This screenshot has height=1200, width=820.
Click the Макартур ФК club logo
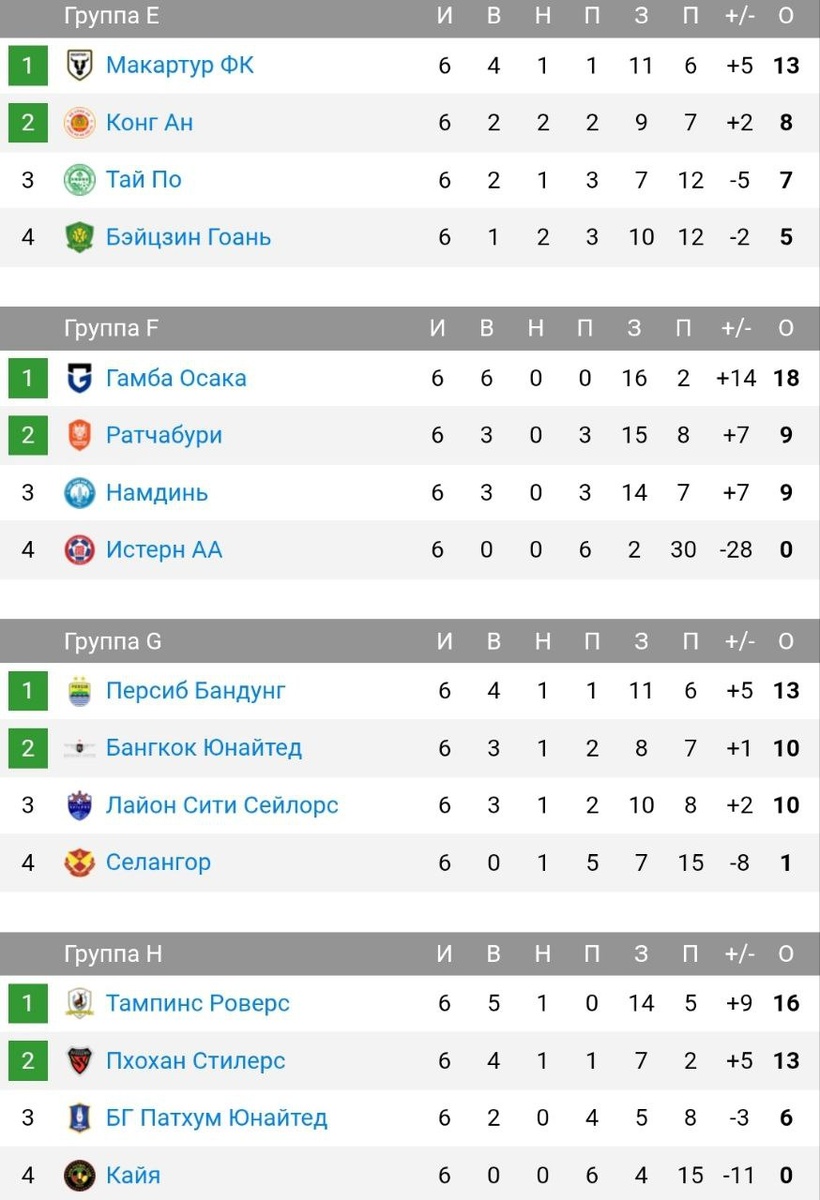(79, 66)
